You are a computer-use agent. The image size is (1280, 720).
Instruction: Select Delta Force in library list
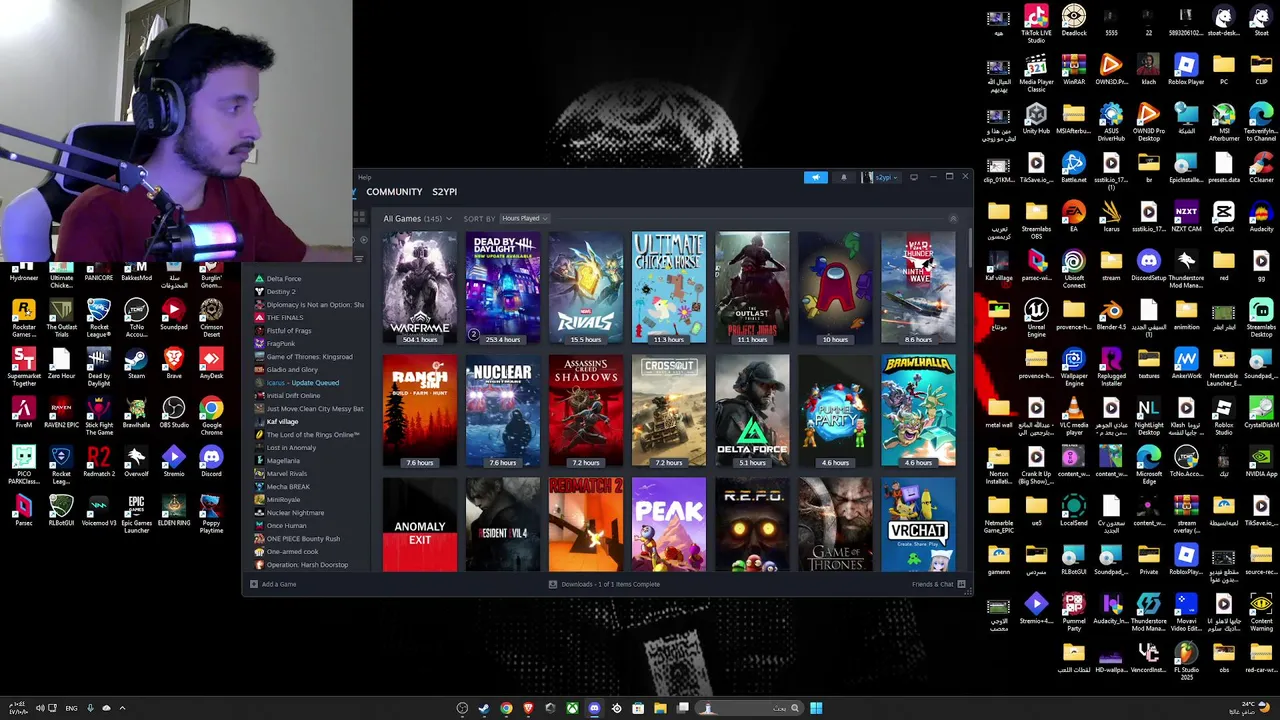284,279
